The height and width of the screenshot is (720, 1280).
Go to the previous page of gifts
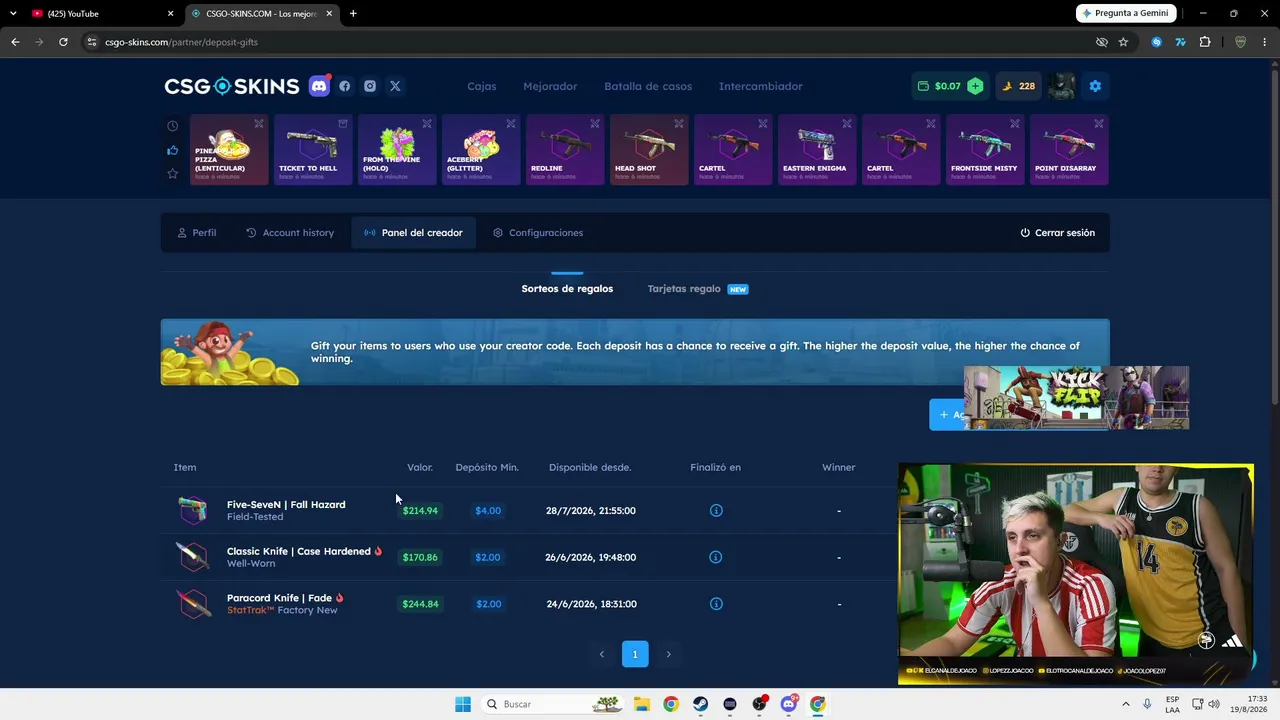click(x=601, y=654)
